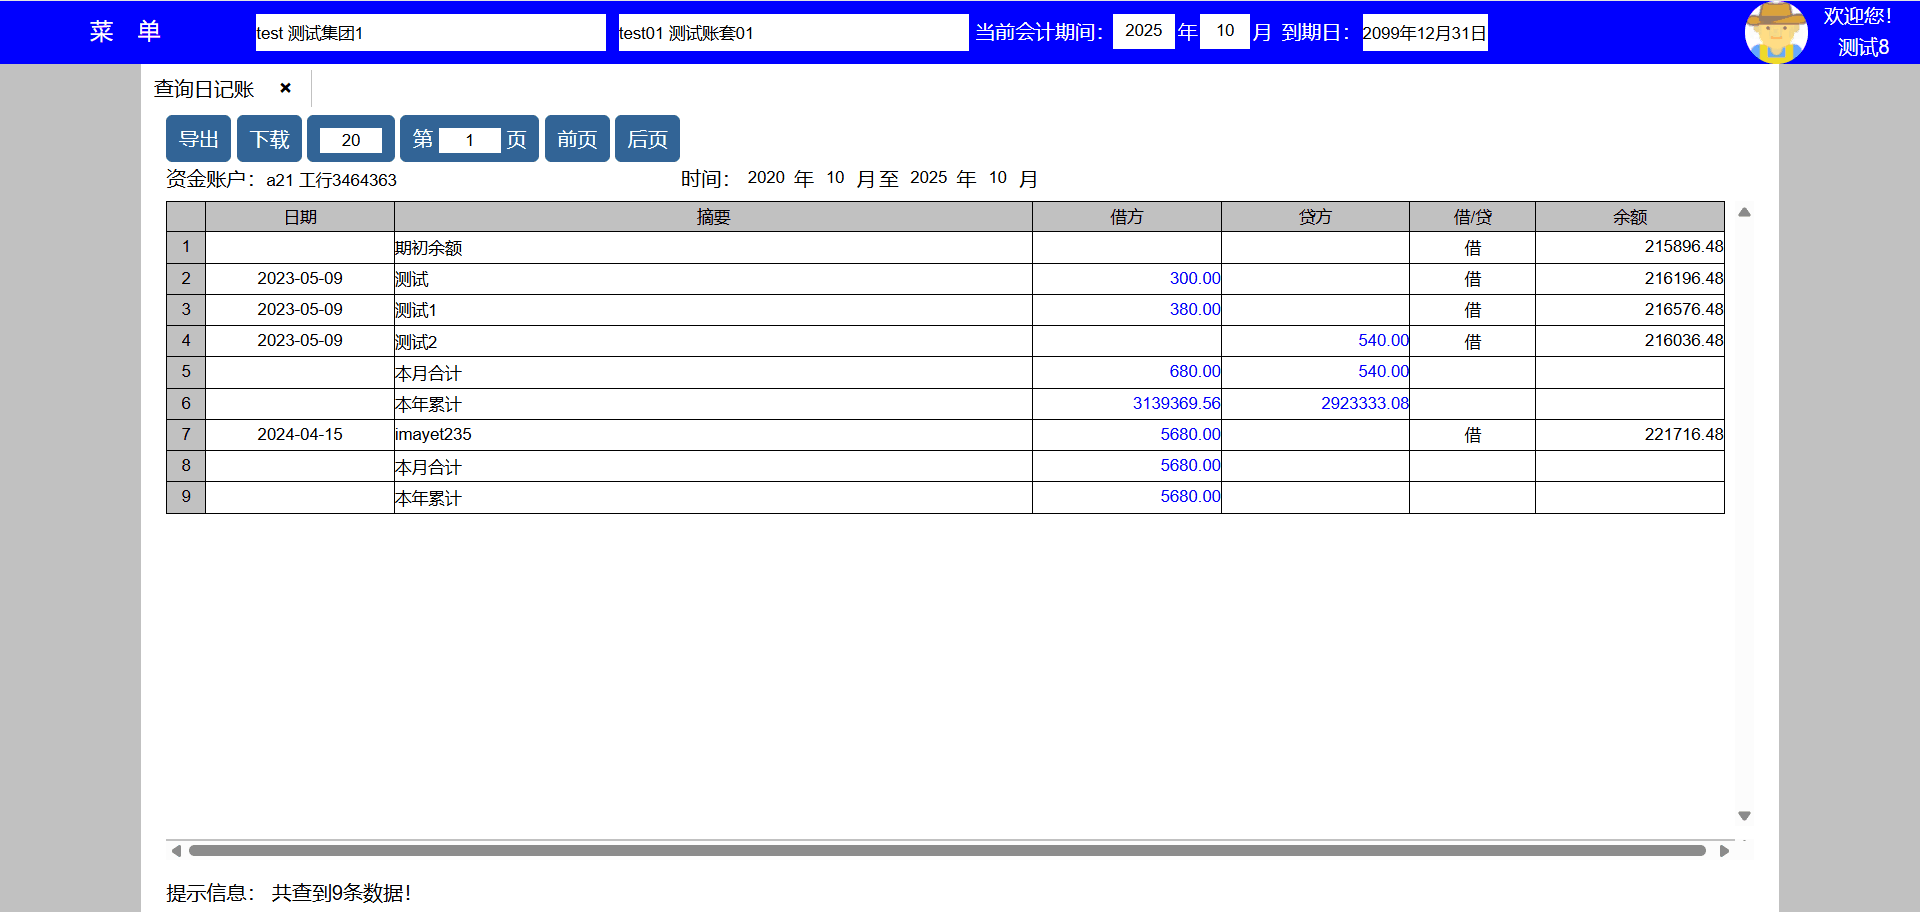Switch to the 查询日记账 tab

pos(204,89)
